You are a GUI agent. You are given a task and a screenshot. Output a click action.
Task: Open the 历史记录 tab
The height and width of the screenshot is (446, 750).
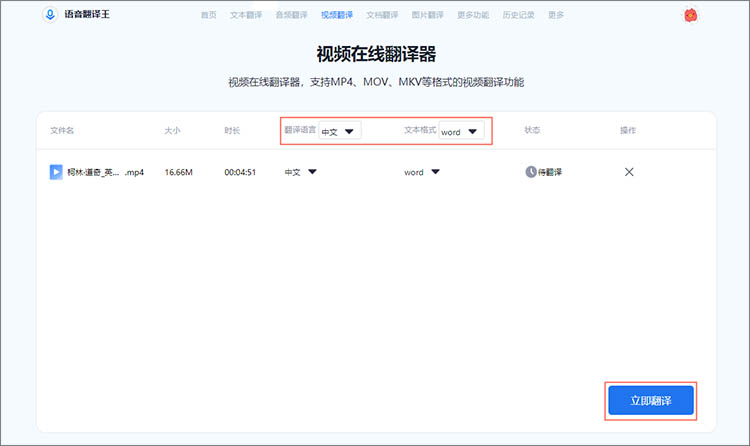(x=518, y=15)
